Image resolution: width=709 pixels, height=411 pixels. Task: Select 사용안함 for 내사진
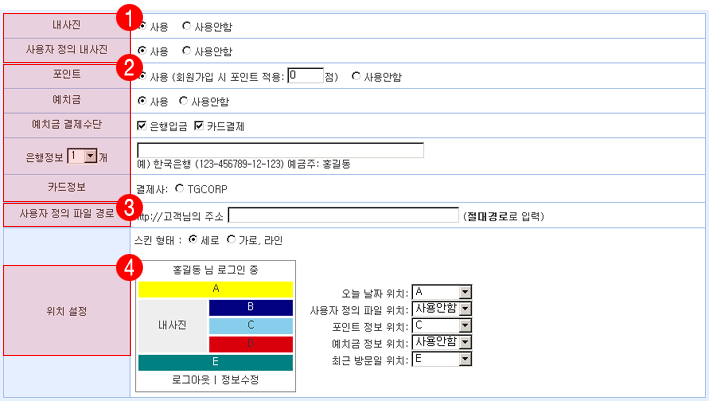pyautogui.click(x=187, y=25)
